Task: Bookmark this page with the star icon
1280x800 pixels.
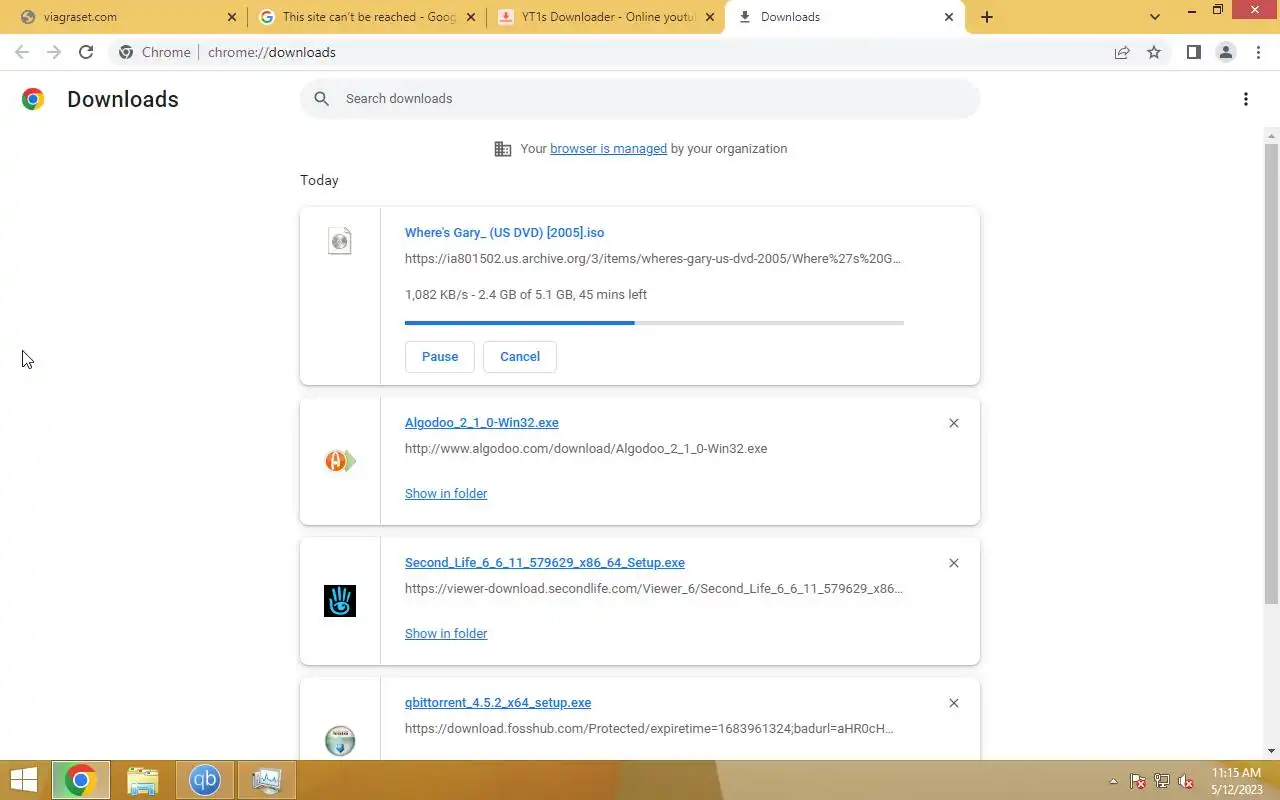Action: tap(1154, 52)
